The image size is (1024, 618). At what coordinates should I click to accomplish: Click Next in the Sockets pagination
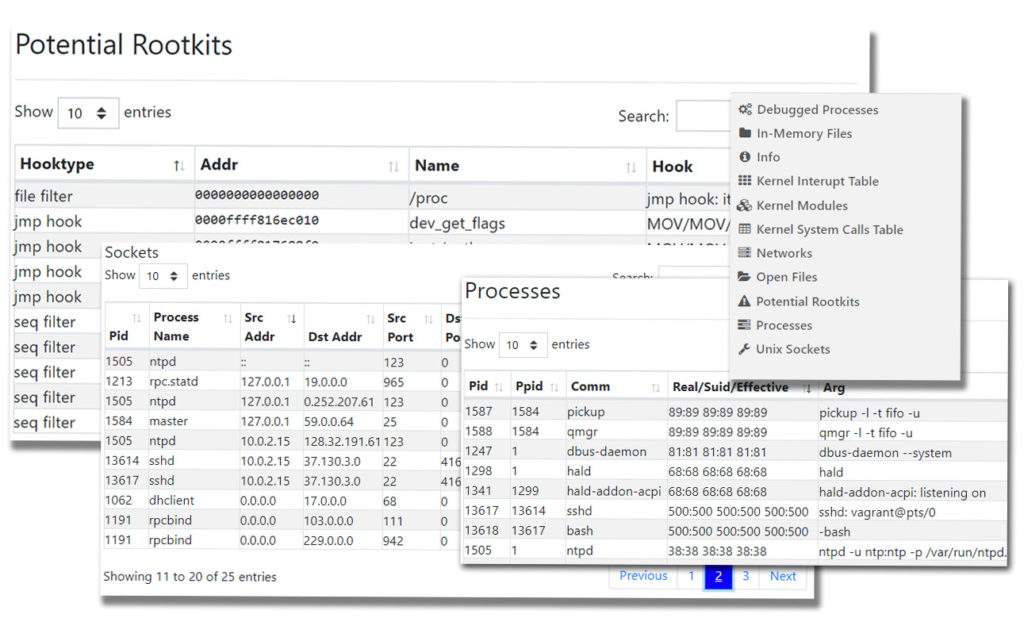(783, 576)
